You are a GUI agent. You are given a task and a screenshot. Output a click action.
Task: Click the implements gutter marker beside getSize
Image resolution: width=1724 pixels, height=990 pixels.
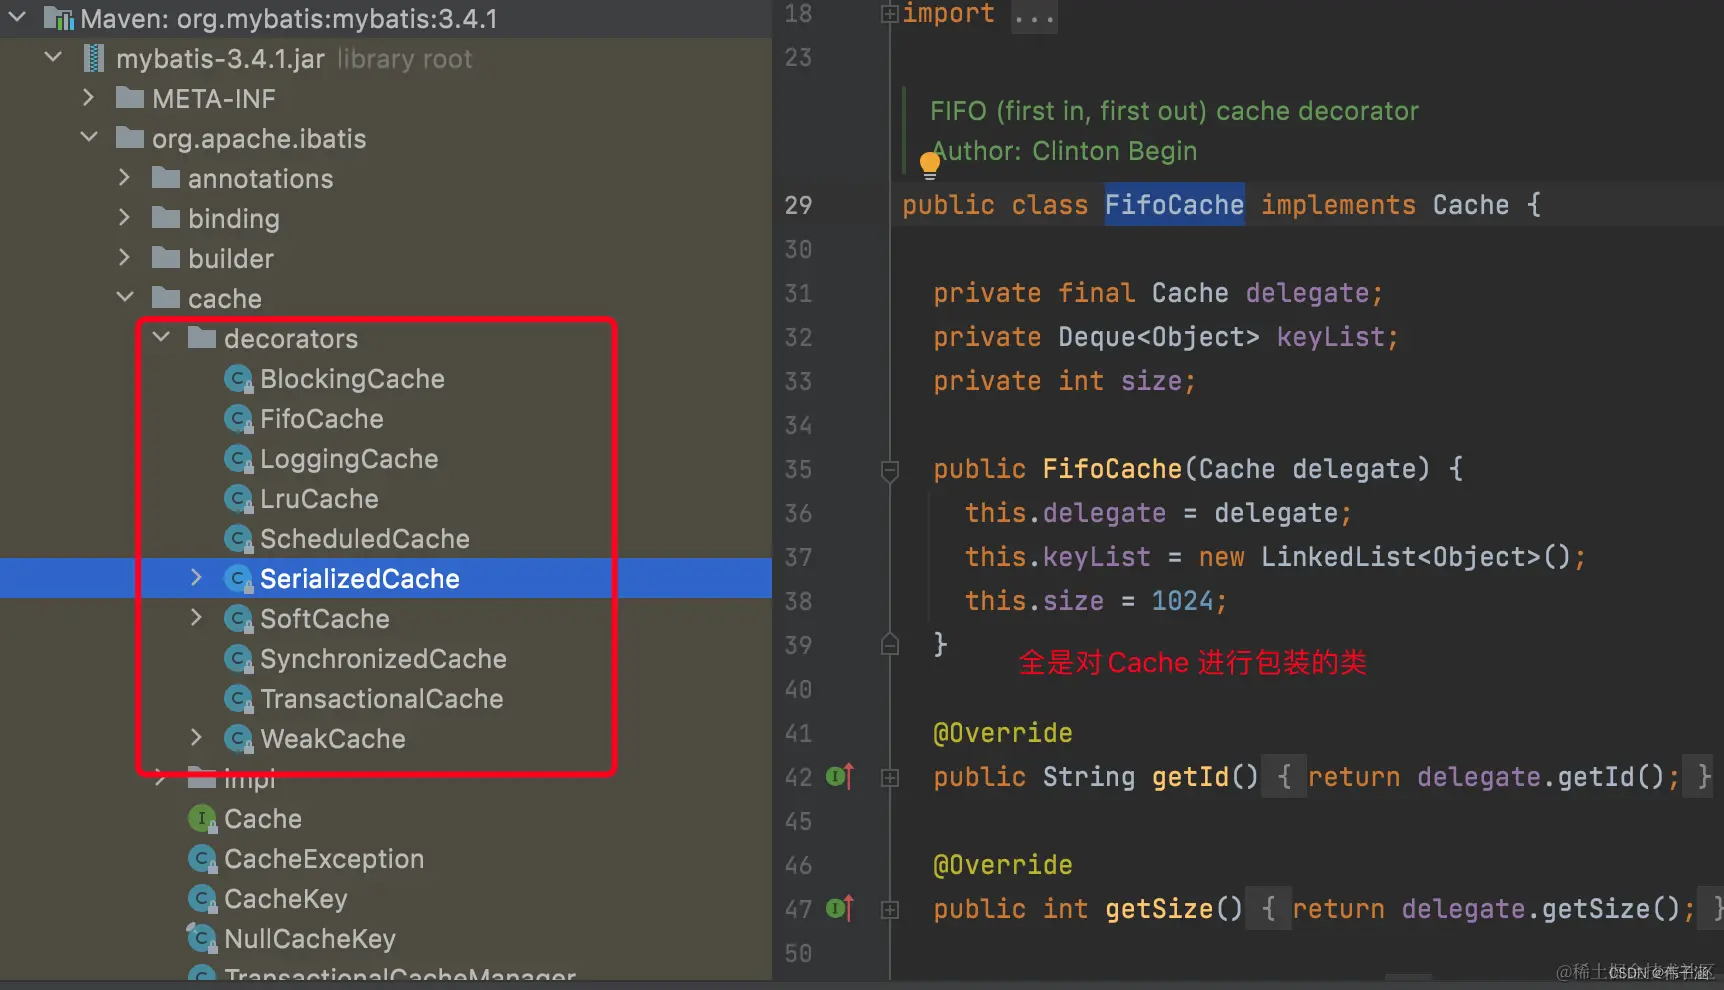point(840,908)
